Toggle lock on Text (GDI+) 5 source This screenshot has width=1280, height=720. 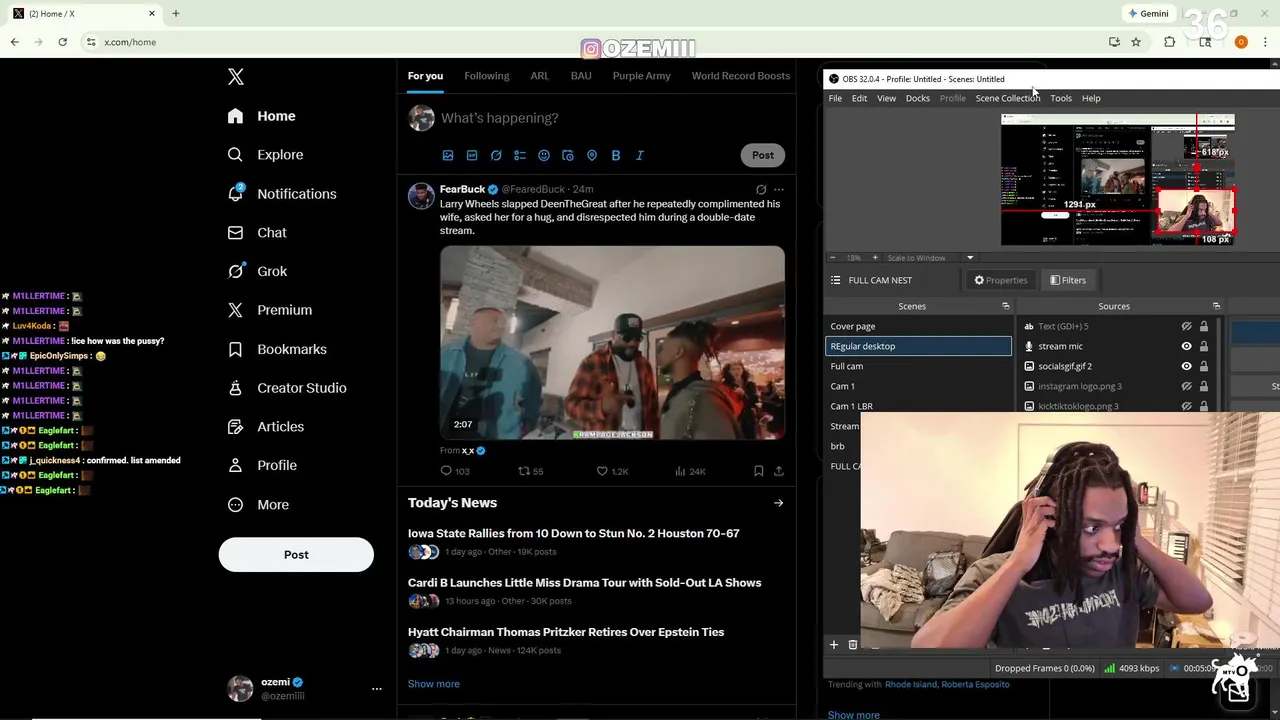pyautogui.click(x=1204, y=326)
